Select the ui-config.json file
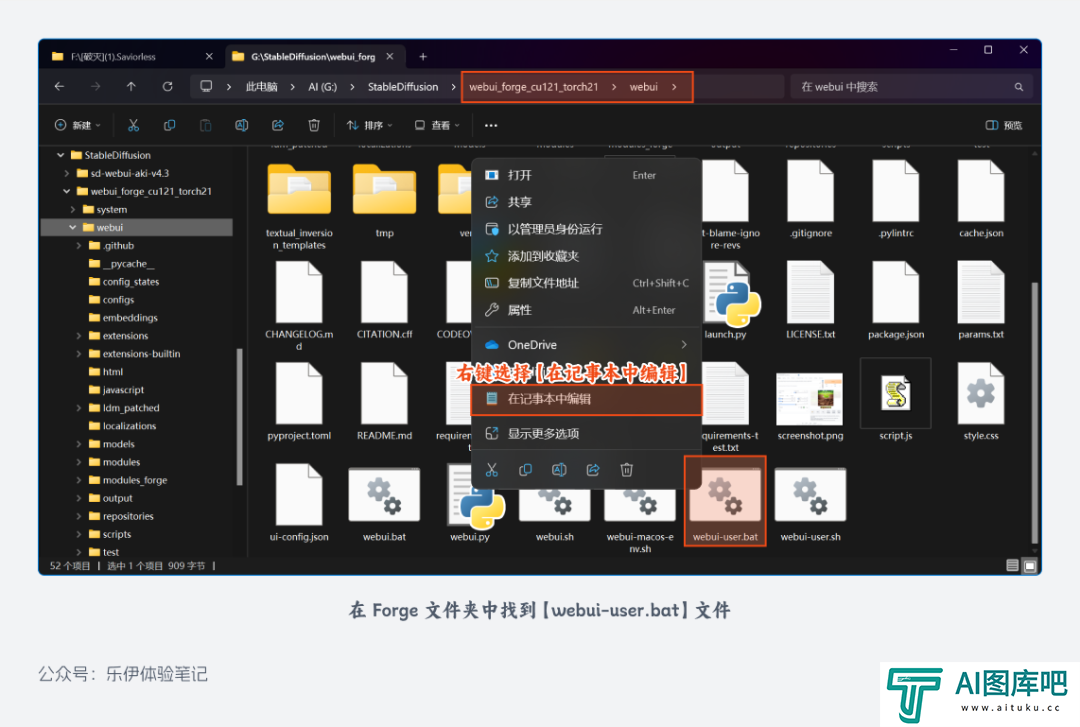The width and height of the screenshot is (1080, 727). (299, 504)
